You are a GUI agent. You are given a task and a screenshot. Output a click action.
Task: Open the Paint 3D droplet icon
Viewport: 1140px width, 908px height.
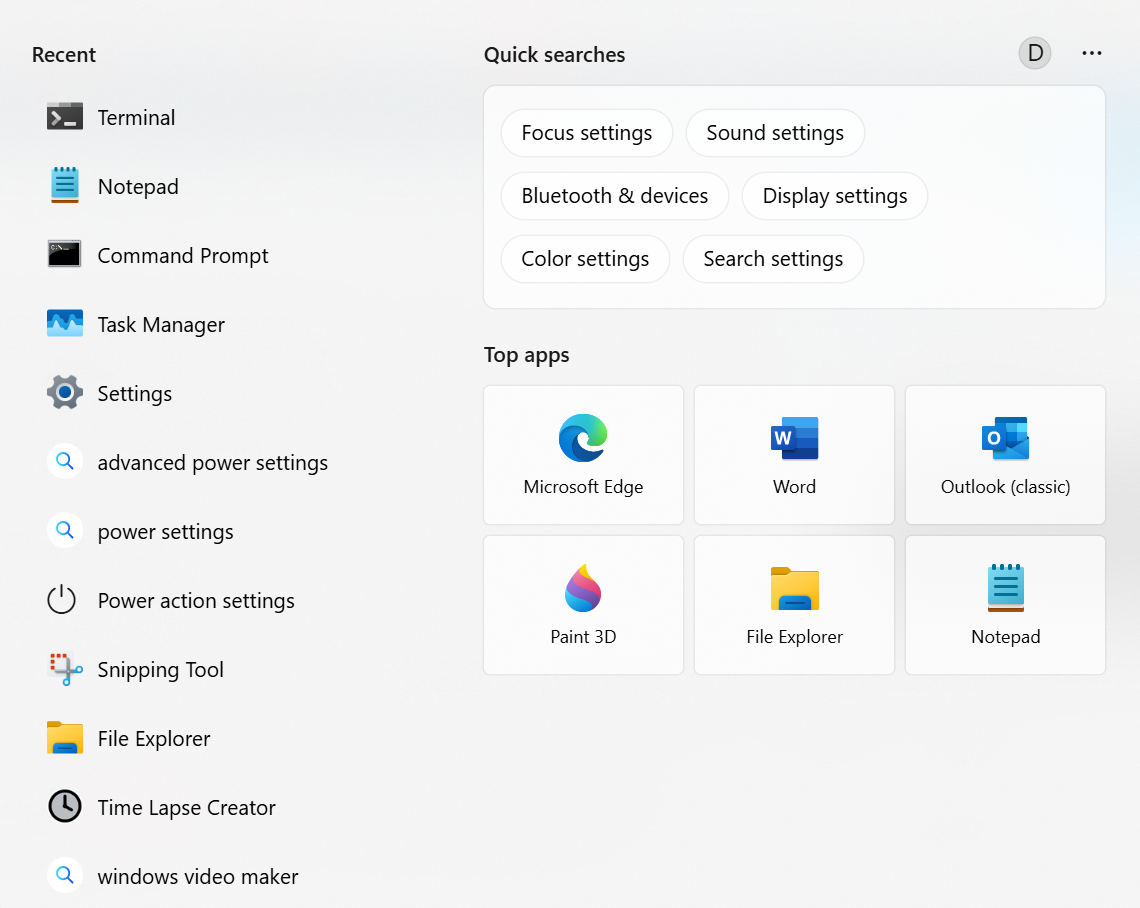point(583,588)
